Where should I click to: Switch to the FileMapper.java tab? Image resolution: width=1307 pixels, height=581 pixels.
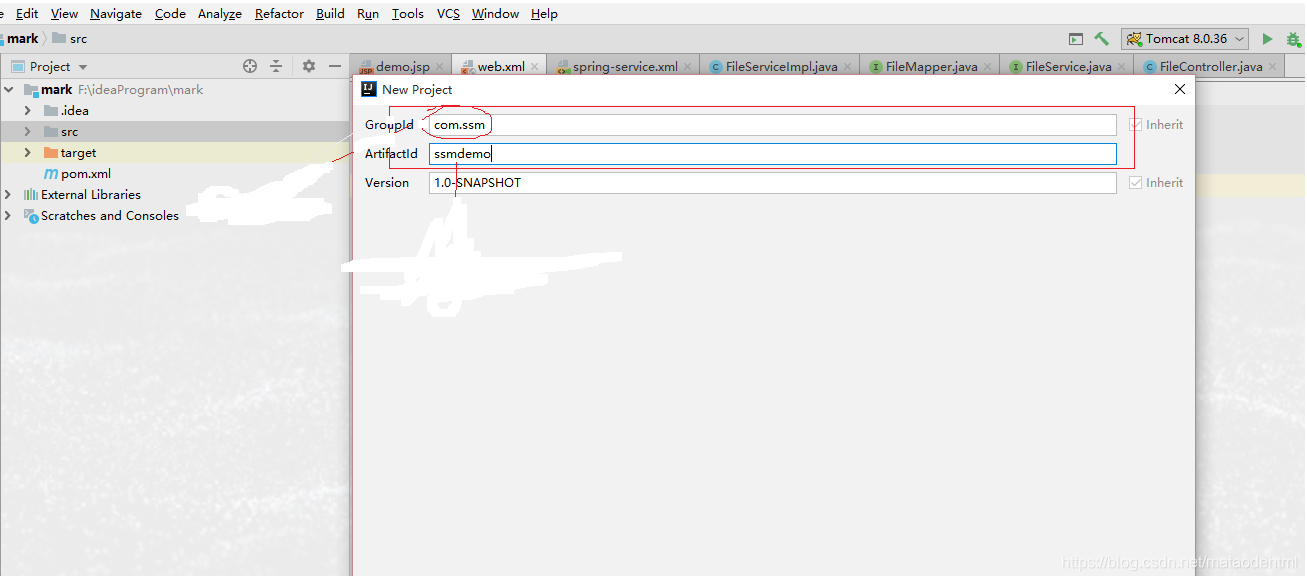pyautogui.click(x=931, y=67)
